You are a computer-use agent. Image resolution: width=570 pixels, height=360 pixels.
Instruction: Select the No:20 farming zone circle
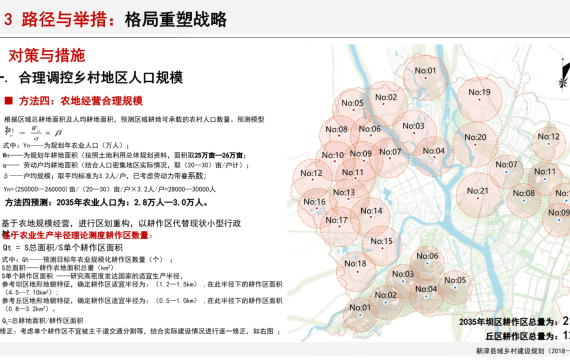tap(475, 144)
